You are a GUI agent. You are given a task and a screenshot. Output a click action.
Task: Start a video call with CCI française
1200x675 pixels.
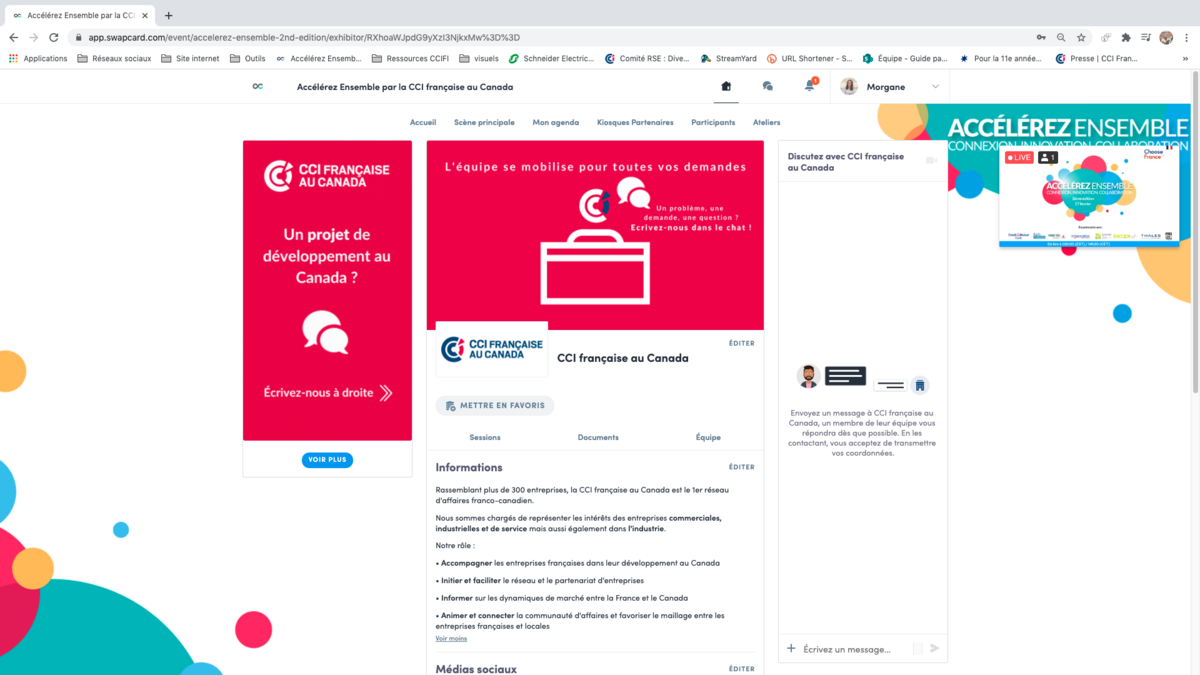click(x=931, y=161)
